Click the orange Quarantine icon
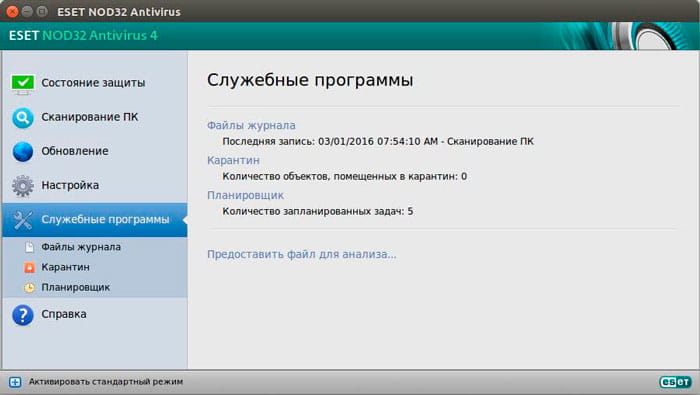Viewport: 700px width, 395px height. [x=29, y=267]
